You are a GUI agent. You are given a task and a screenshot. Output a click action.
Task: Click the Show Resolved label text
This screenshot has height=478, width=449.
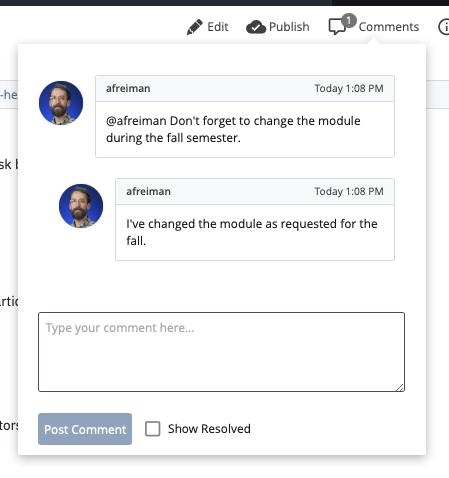pos(209,429)
